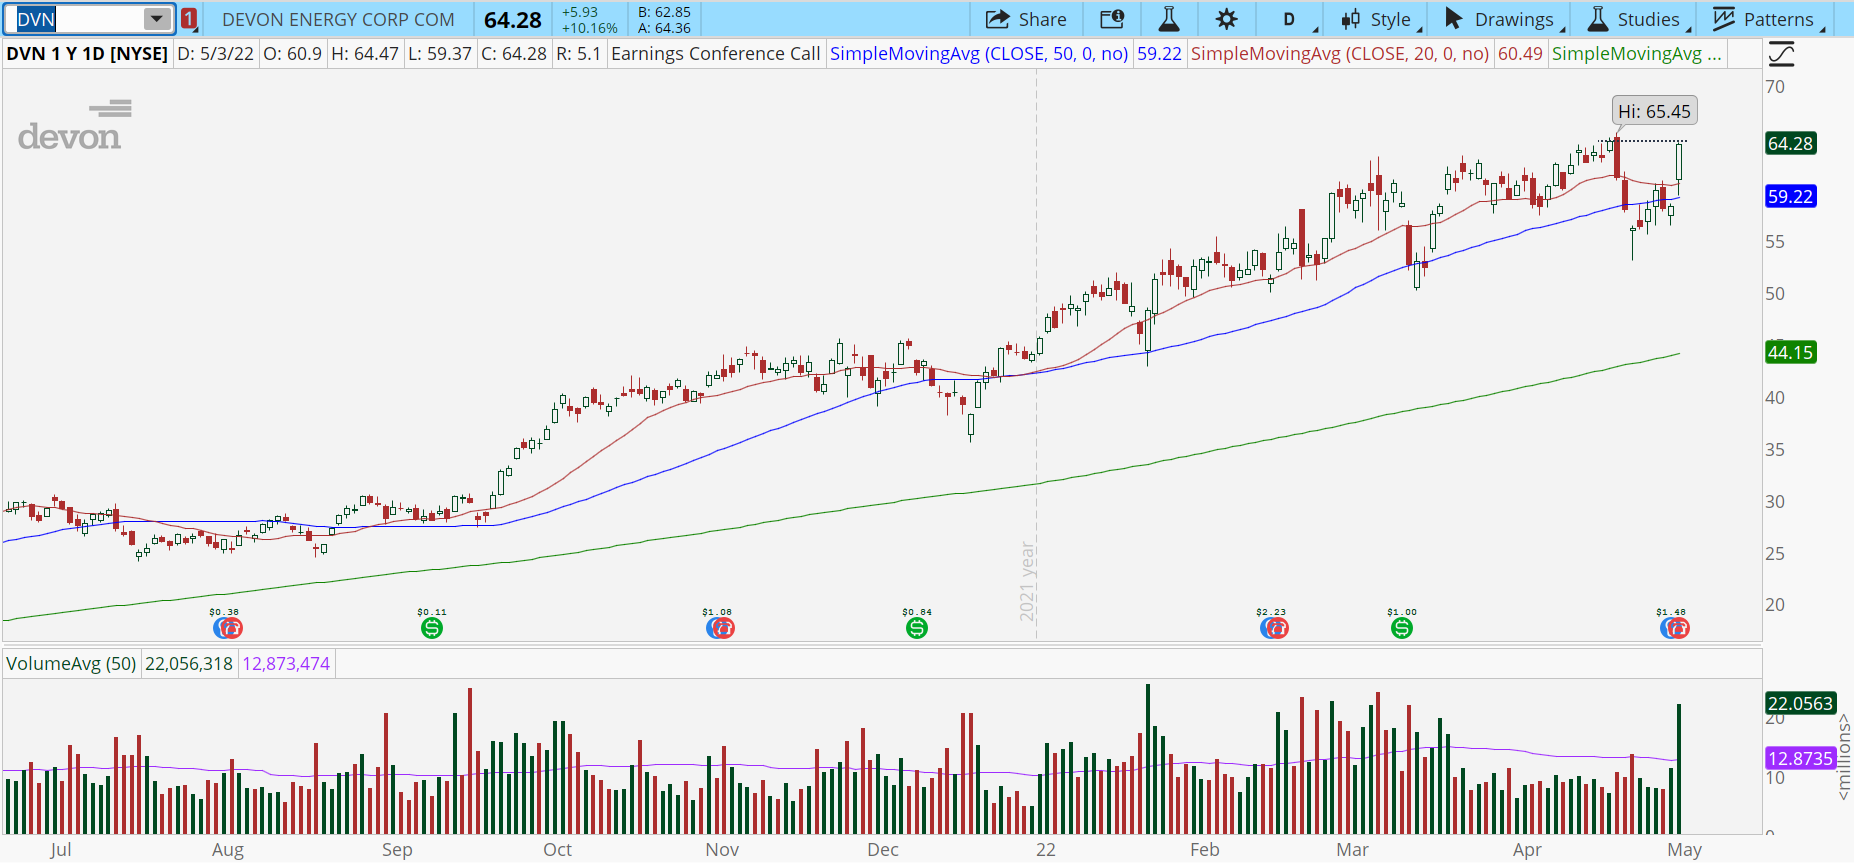This screenshot has height=863, width=1854.
Task: Click the 60.49 value in the chart header
Action: click(x=1520, y=54)
